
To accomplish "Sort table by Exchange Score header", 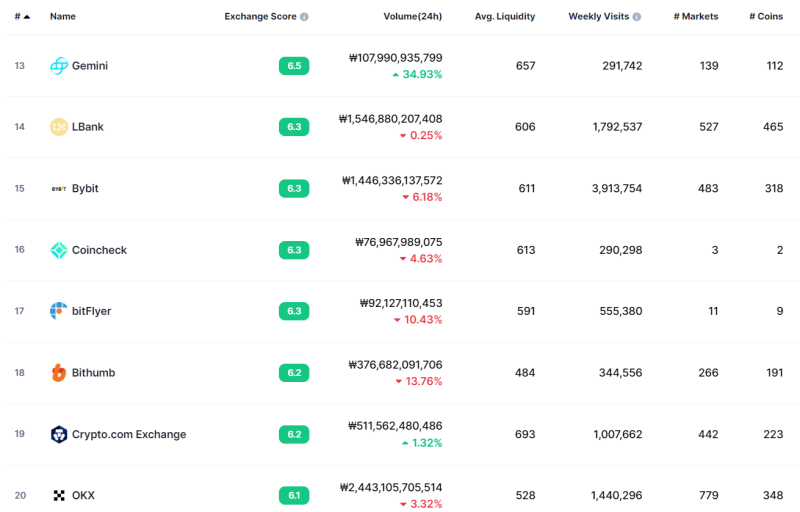I will click(260, 16).
